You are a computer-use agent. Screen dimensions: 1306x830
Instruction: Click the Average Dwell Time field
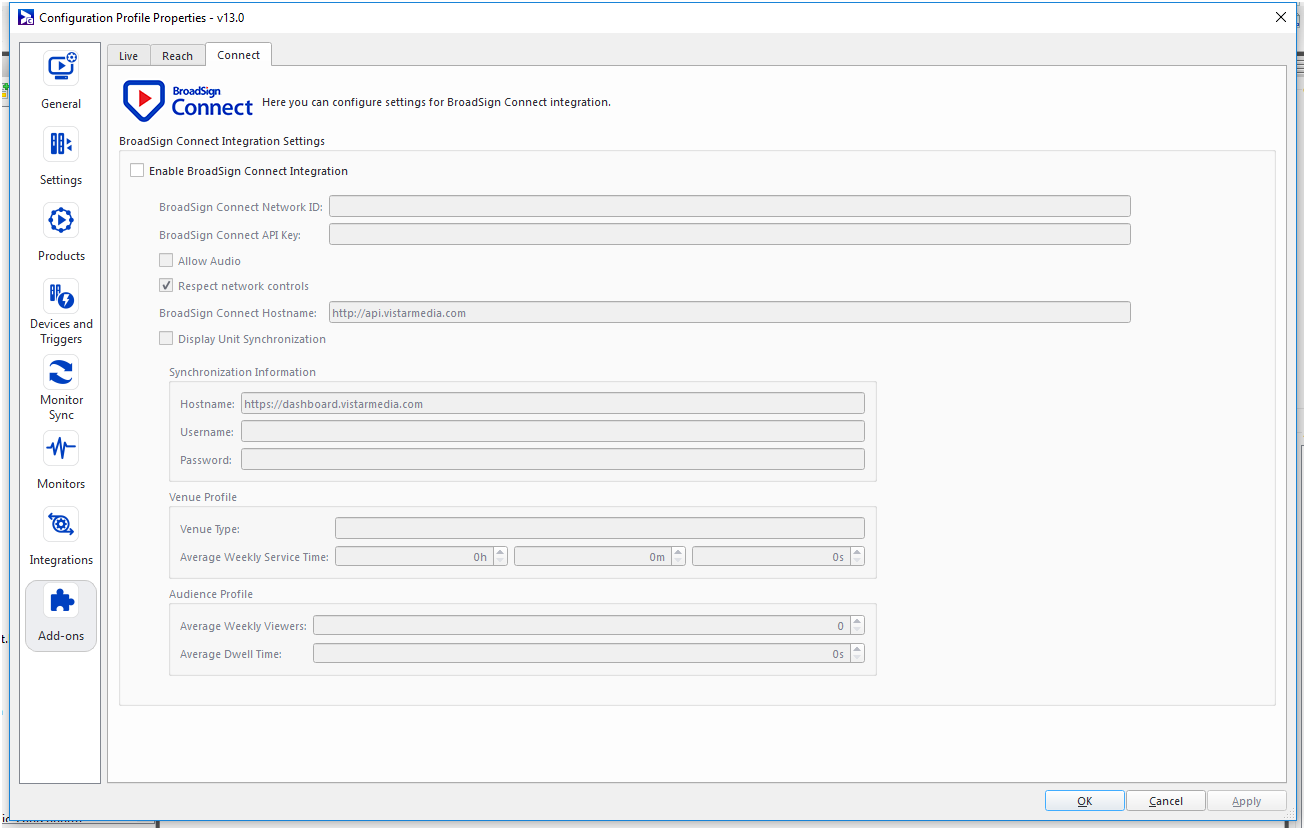[x=581, y=654]
